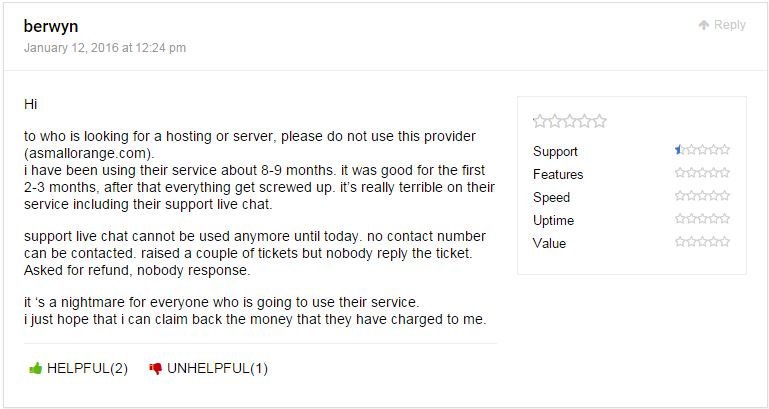Click the Speed label in ratings box
769x409 pixels.
tap(551, 198)
